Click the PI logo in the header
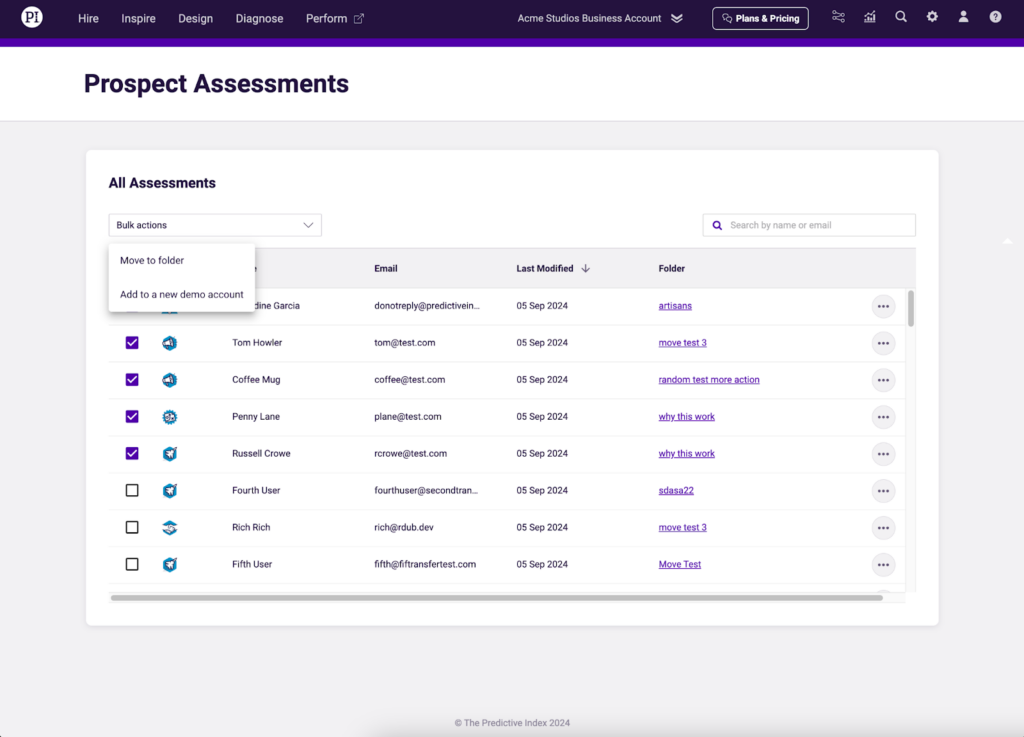The height and width of the screenshot is (737, 1024). (32, 18)
